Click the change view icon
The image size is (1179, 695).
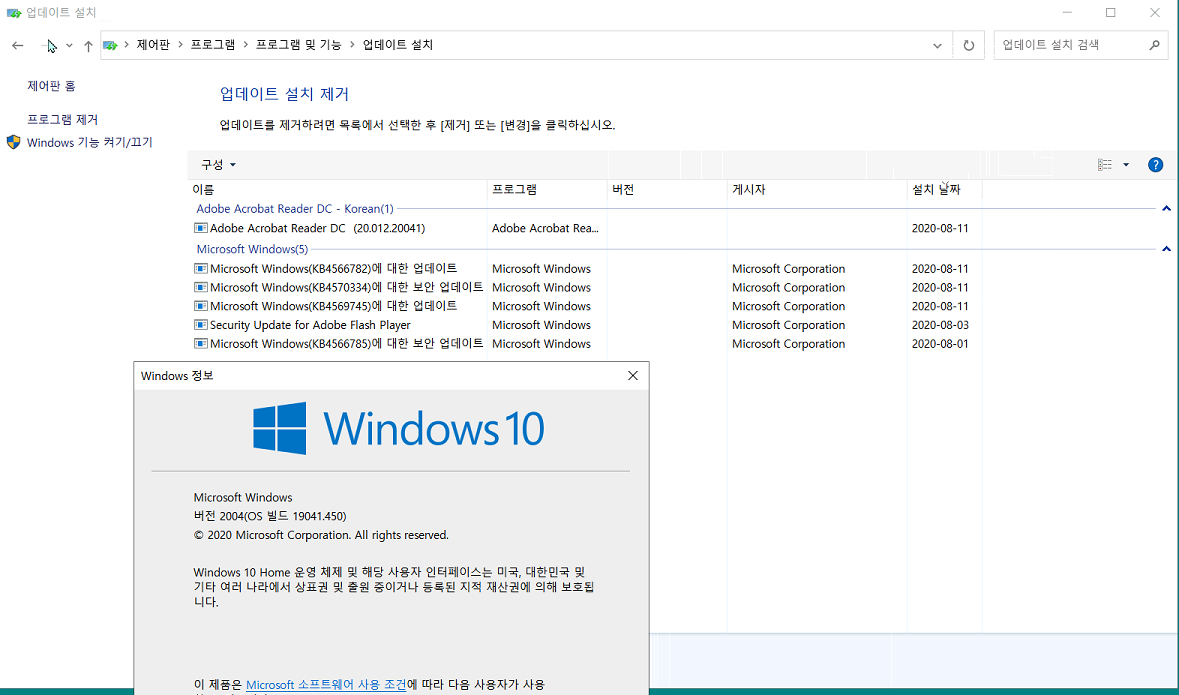[1105, 165]
